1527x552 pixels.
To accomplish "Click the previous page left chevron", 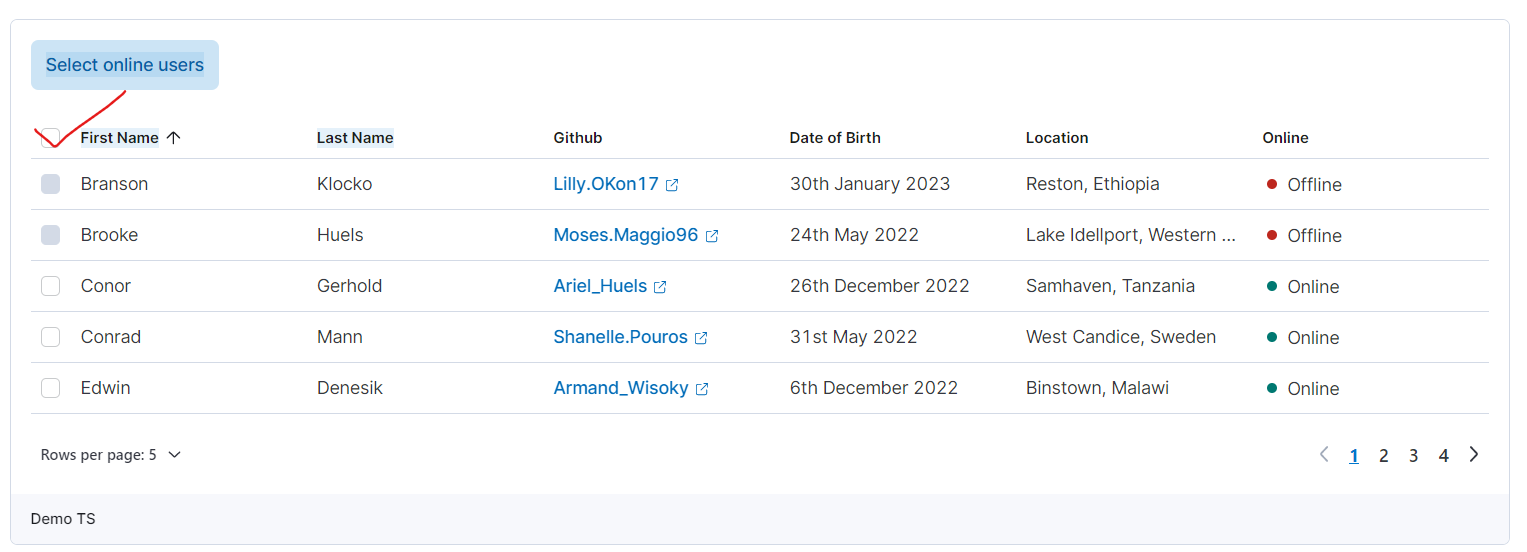I will coord(1324,455).
